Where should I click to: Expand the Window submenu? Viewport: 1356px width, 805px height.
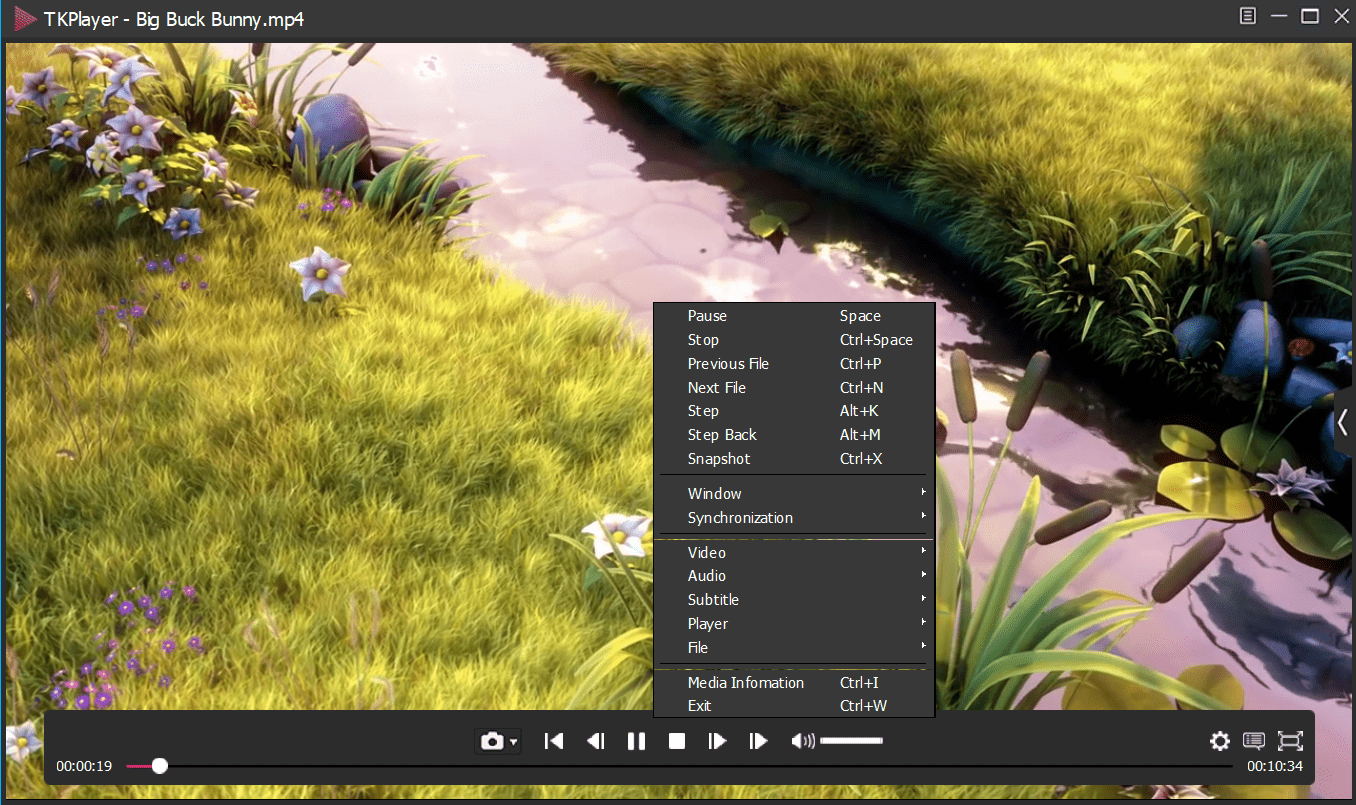tap(794, 494)
